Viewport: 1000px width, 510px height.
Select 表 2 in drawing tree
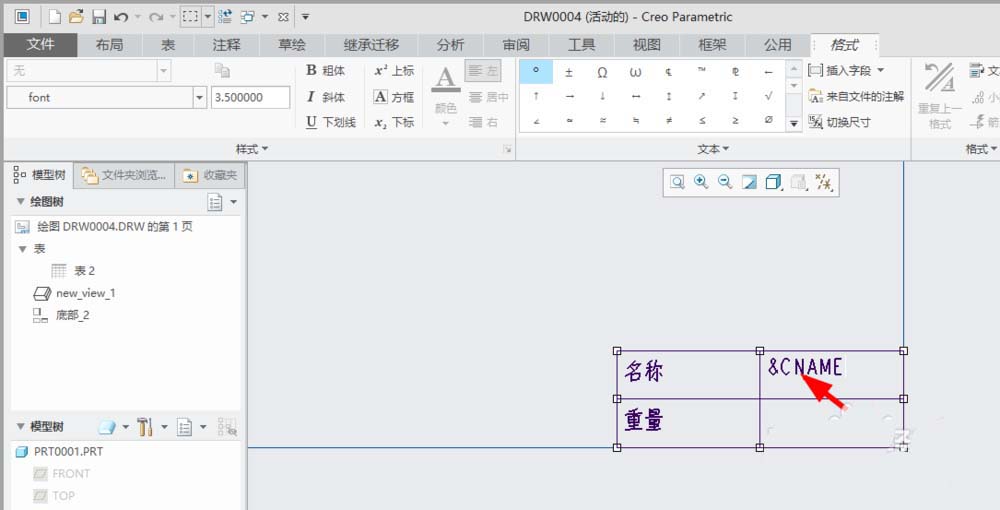click(x=73, y=271)
